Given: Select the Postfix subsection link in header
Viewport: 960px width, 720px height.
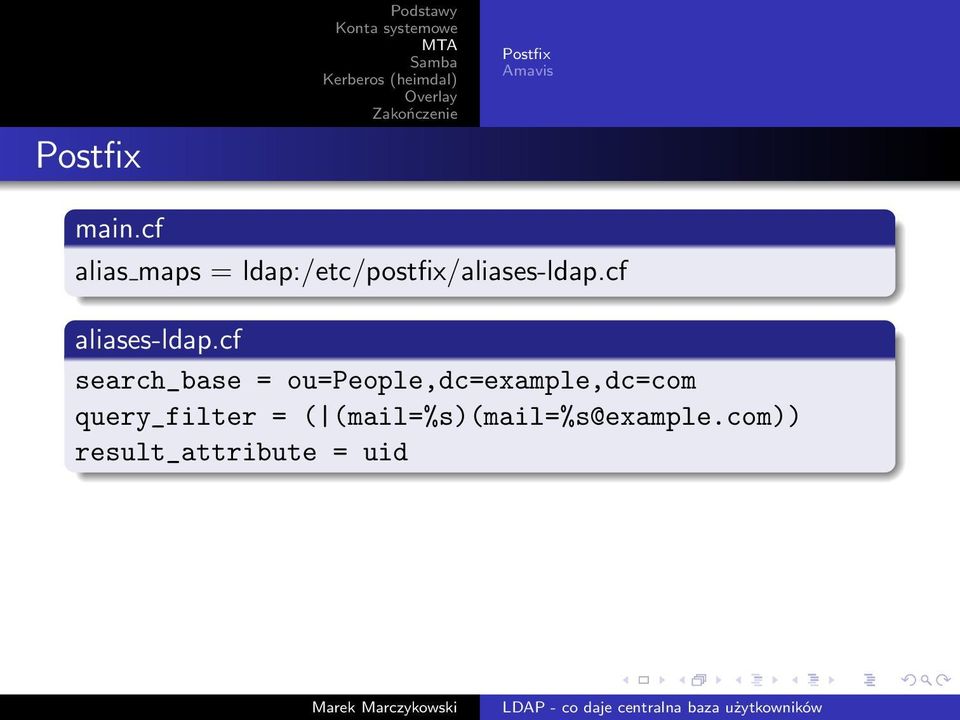Looking at the screenshot, I should 527,54.
